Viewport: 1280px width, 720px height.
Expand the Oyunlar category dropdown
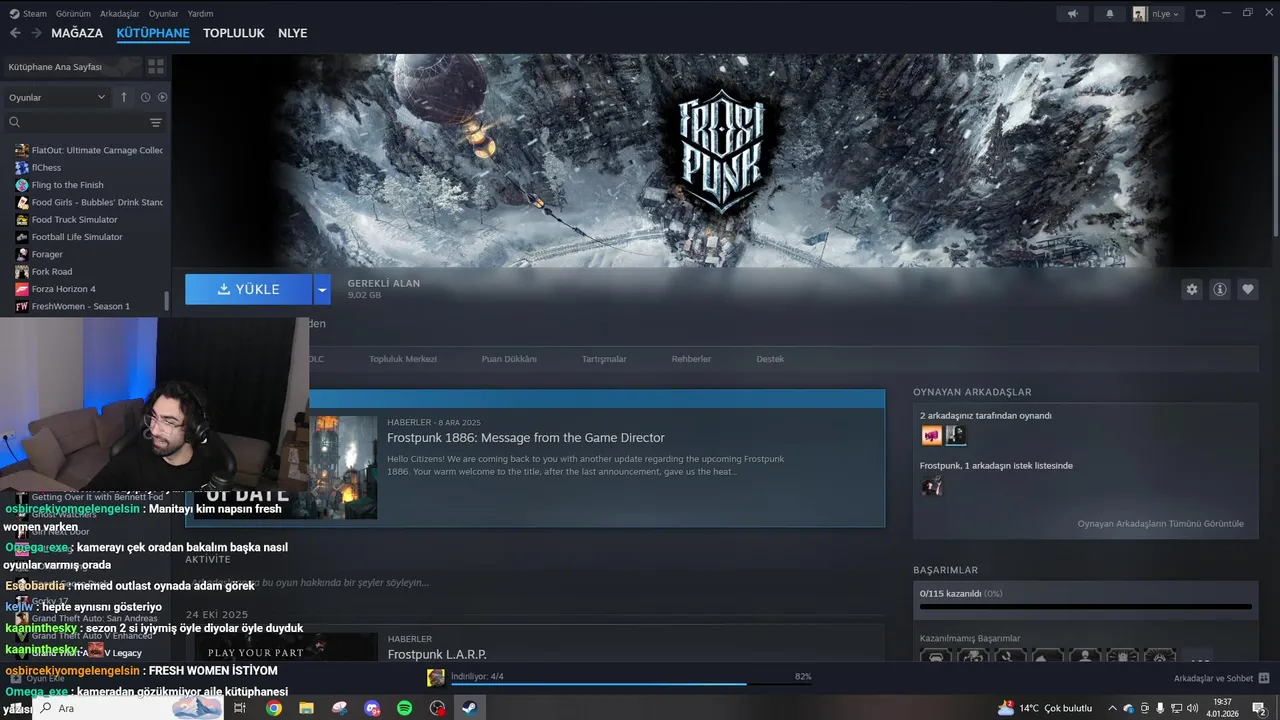pyautogui.click(x=57, y=97)
